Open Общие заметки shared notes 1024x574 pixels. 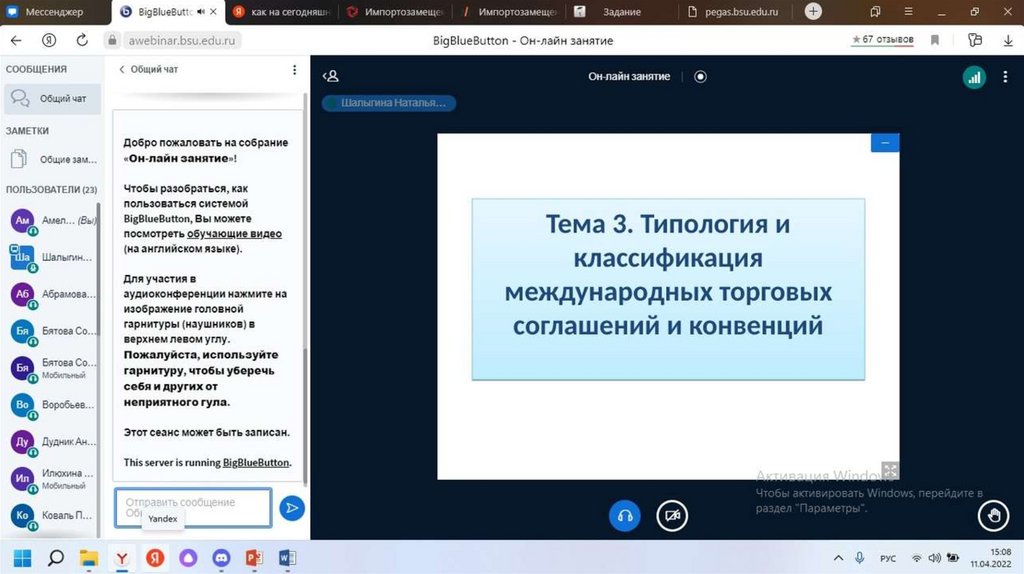[52, 159]
